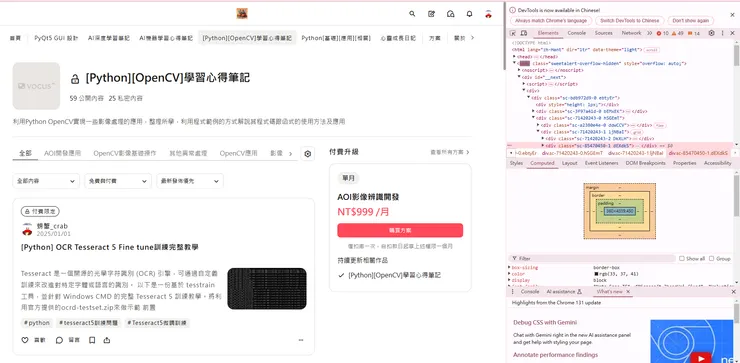Click the comment bubble icon on the post
Screen dimensions: 740x363
point(59,340)
